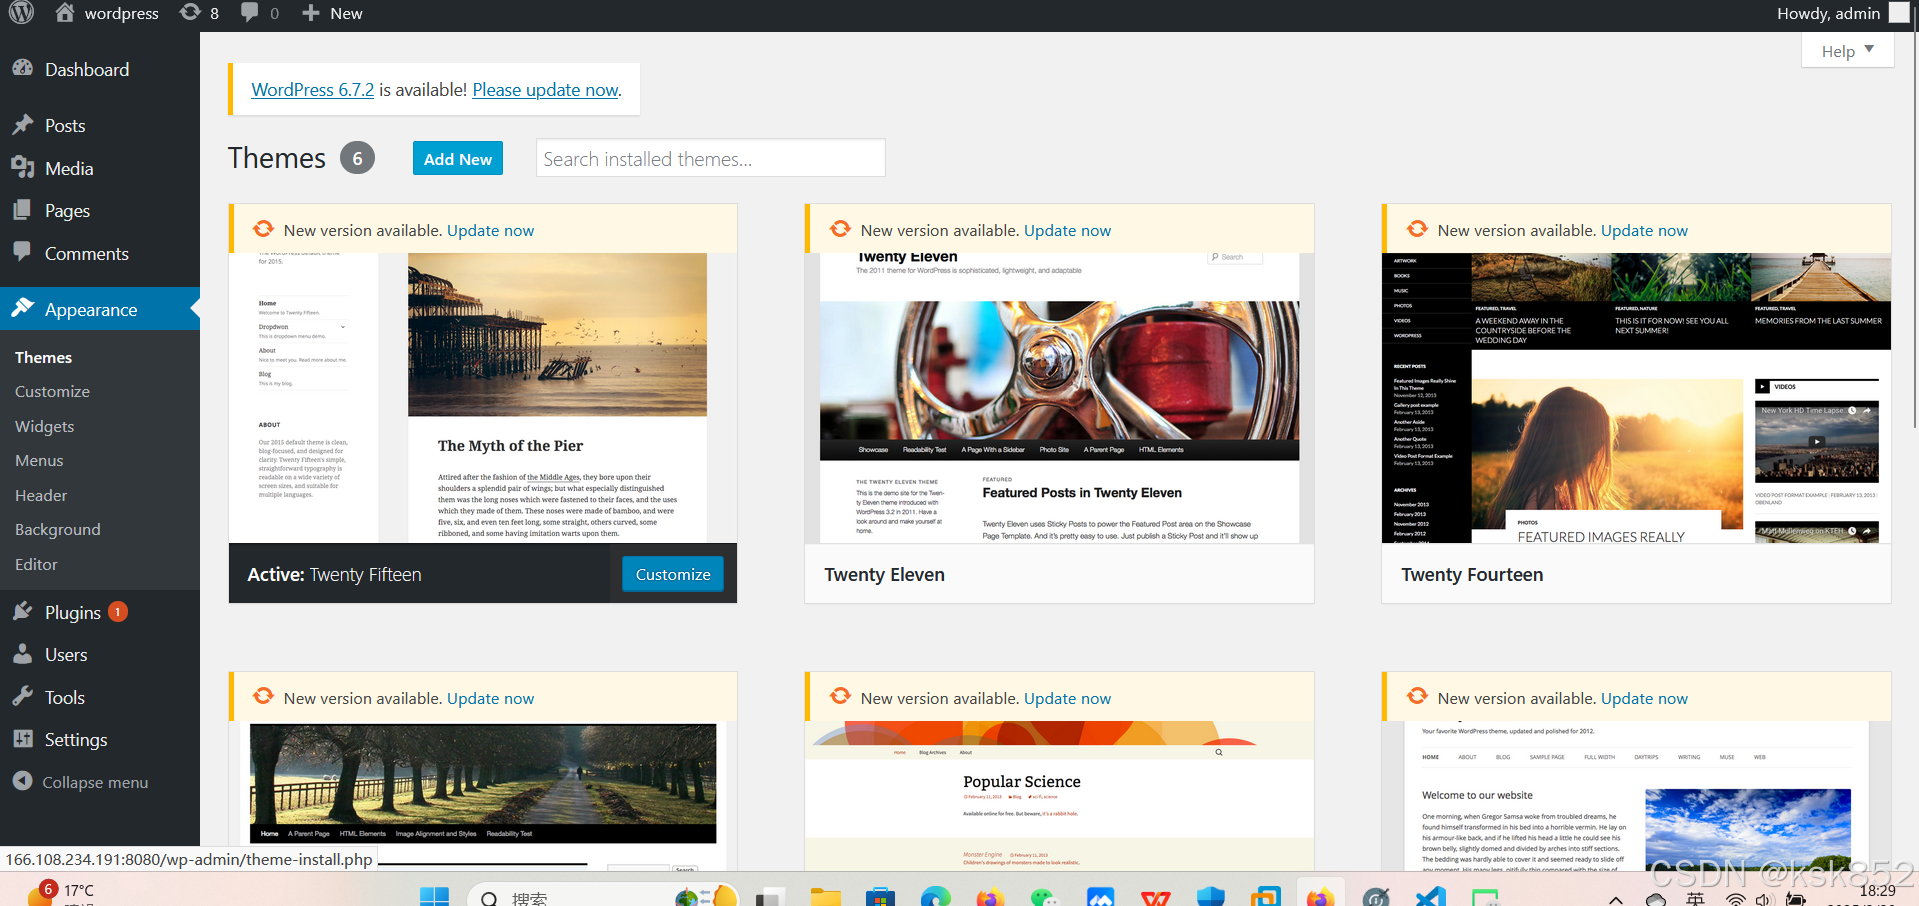
Task: Go to Dashboard in the sidebar
Action: pos(100,69)
